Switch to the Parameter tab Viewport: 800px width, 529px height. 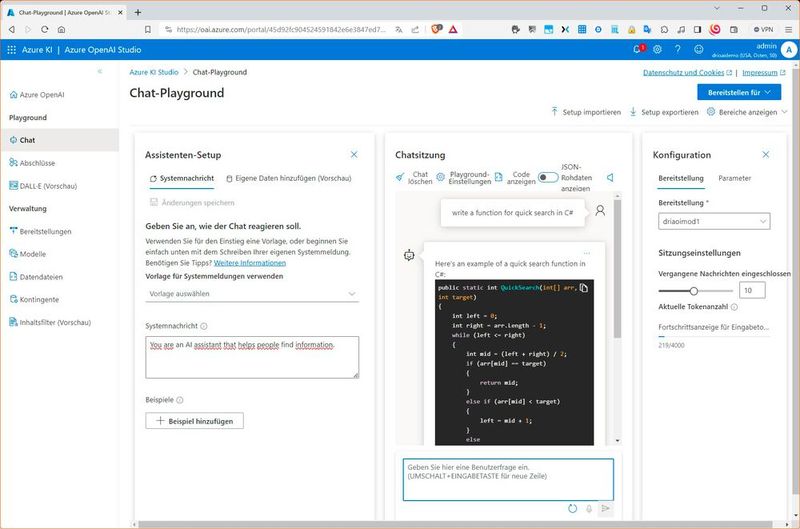734,178
